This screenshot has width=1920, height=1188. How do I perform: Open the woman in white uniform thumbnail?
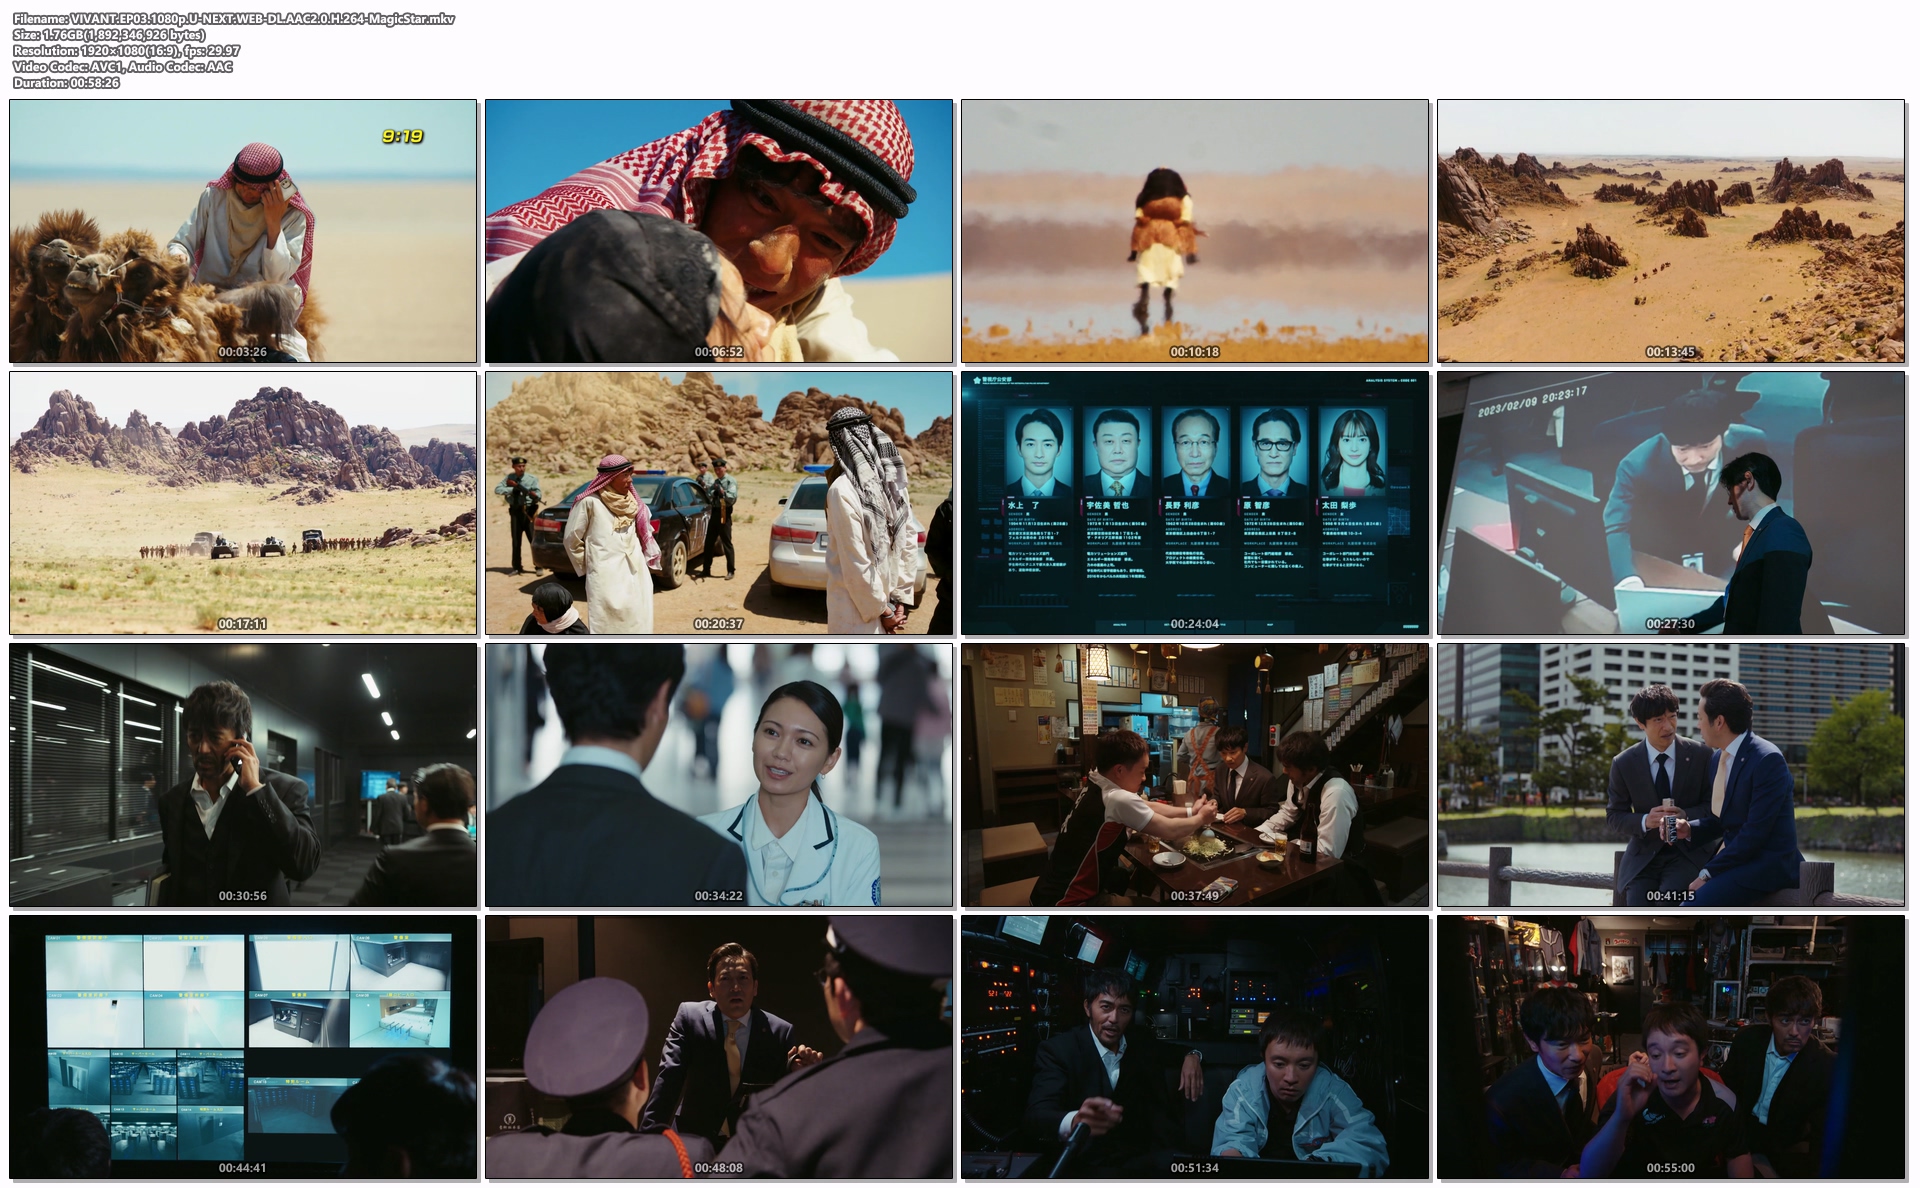coord(718,774)
